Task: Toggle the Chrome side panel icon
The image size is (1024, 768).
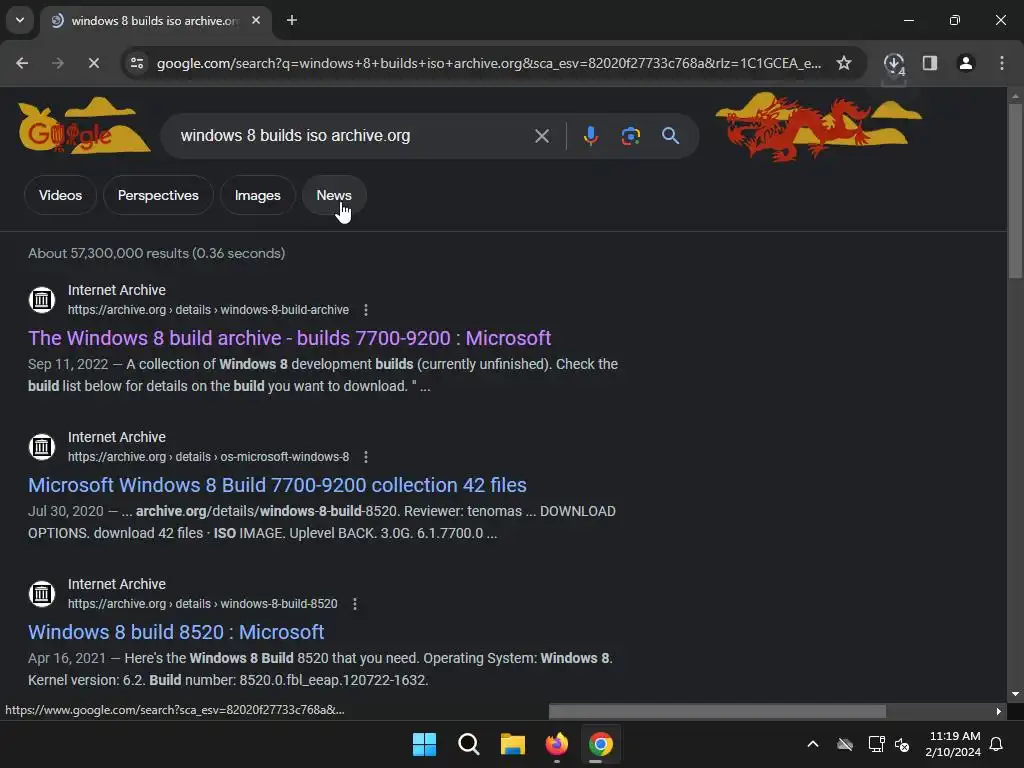Action: tap(930, 63)
